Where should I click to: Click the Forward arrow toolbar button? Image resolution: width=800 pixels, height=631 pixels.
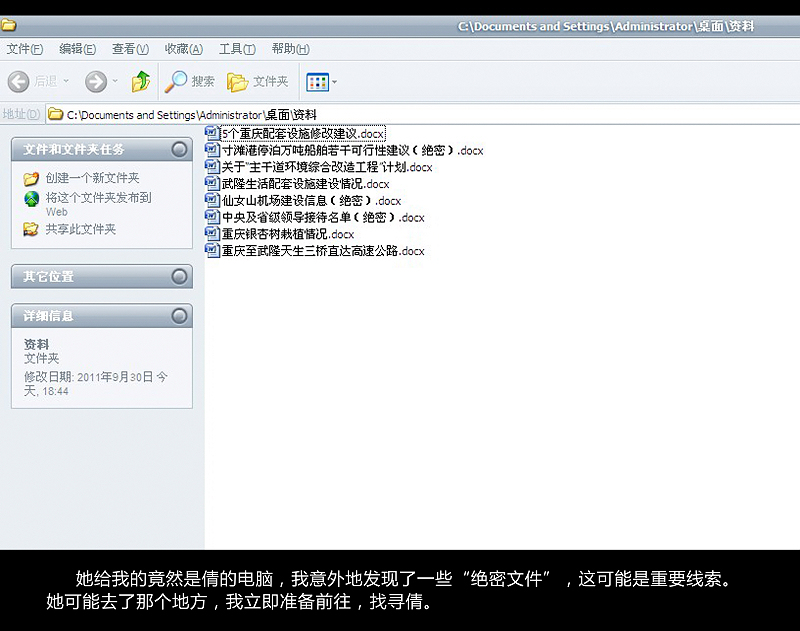pos(96,81)
